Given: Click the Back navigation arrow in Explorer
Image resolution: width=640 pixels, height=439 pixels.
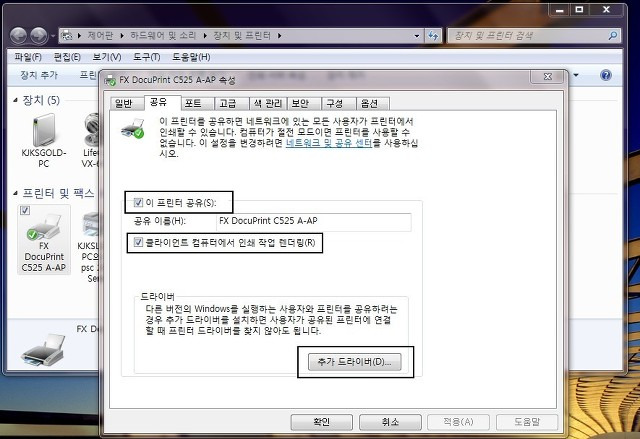Looking at the screenshot, I should tap(18, 36).
